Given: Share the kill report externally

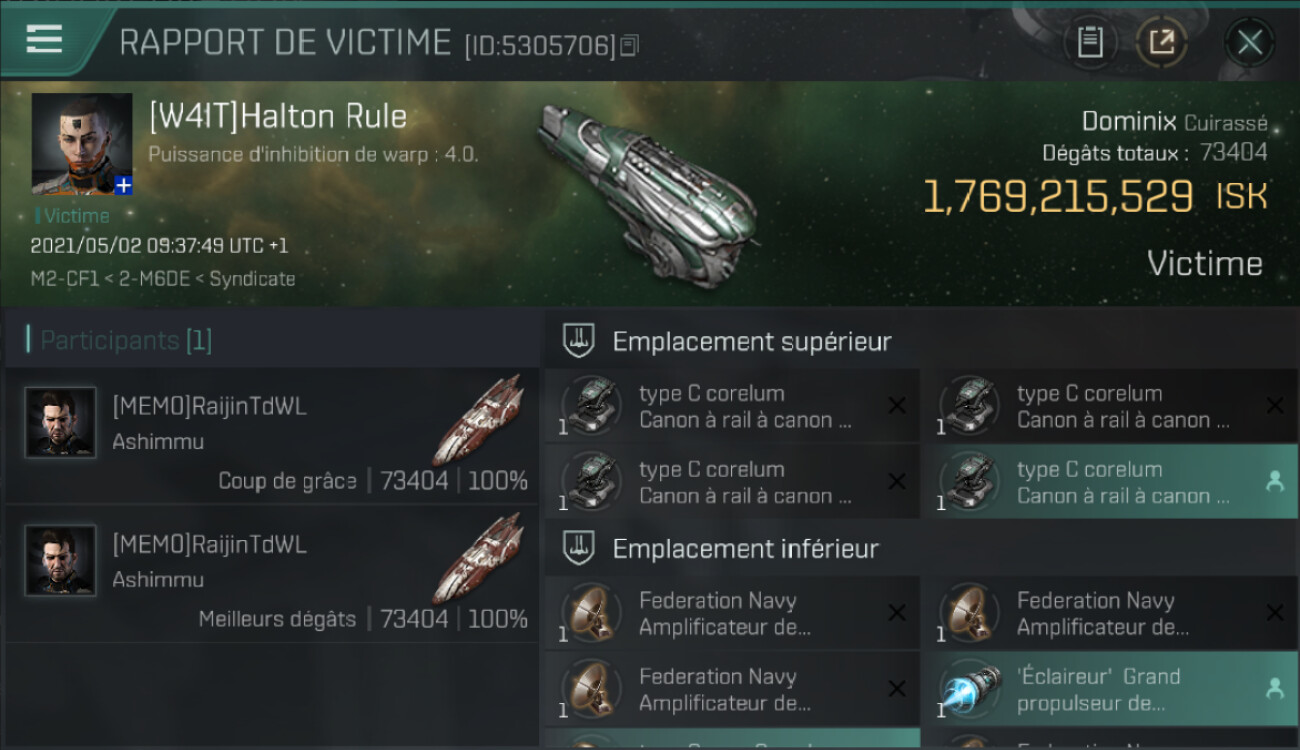Looking at the screenshot, I should coord(1162,42).
